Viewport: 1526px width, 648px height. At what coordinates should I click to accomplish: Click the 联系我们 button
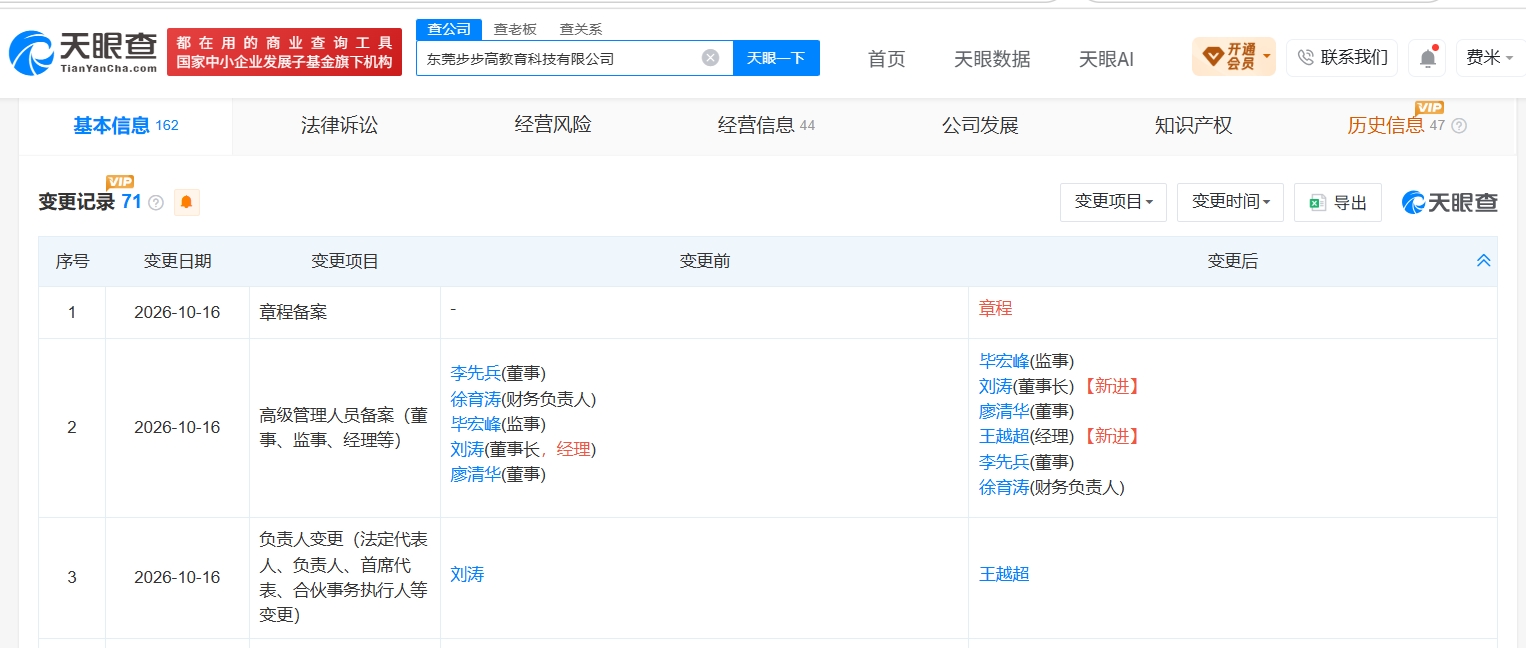(1342, 57)
